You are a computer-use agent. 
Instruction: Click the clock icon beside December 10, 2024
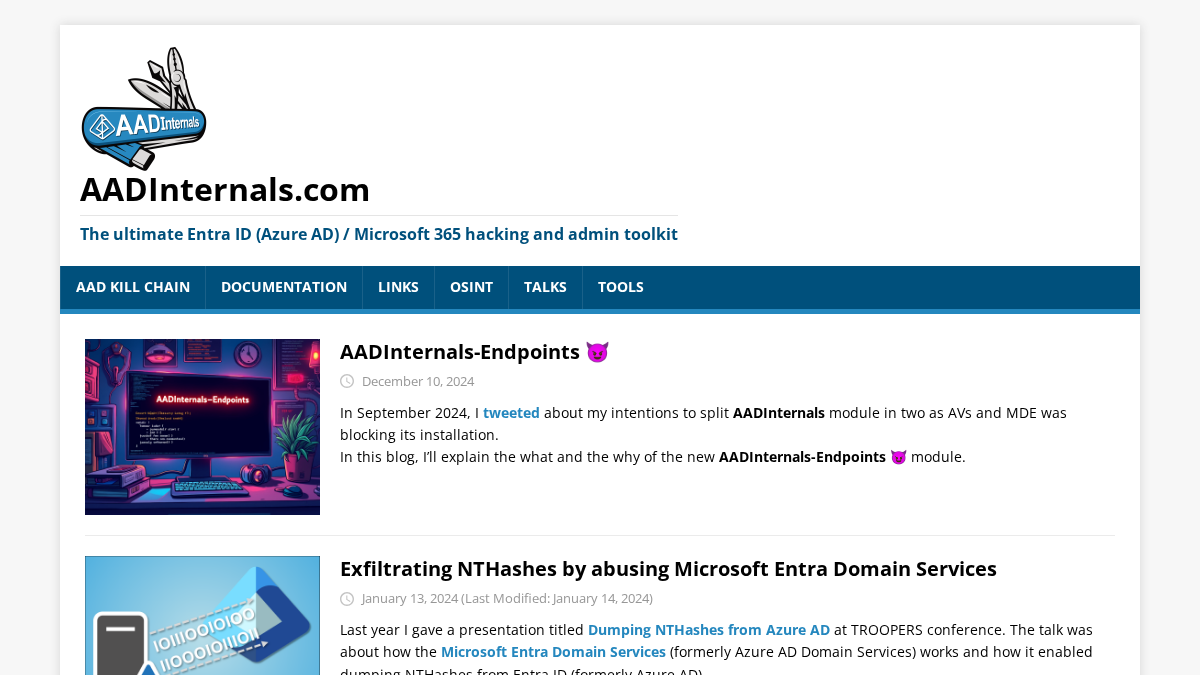(347, 381)
